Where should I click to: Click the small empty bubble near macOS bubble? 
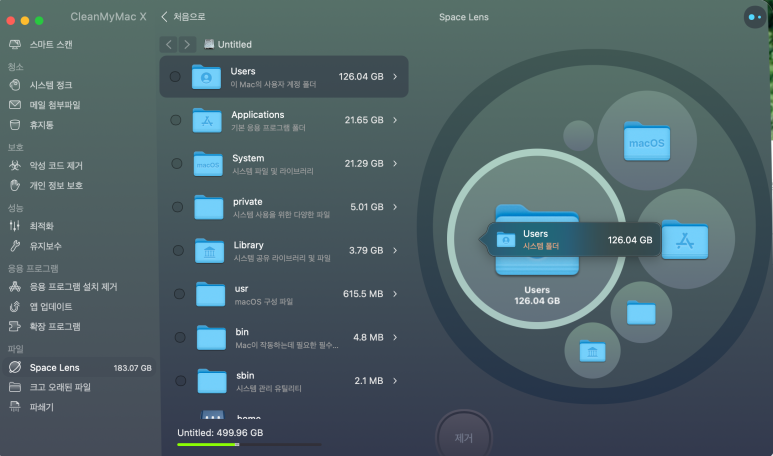[578, 136]
